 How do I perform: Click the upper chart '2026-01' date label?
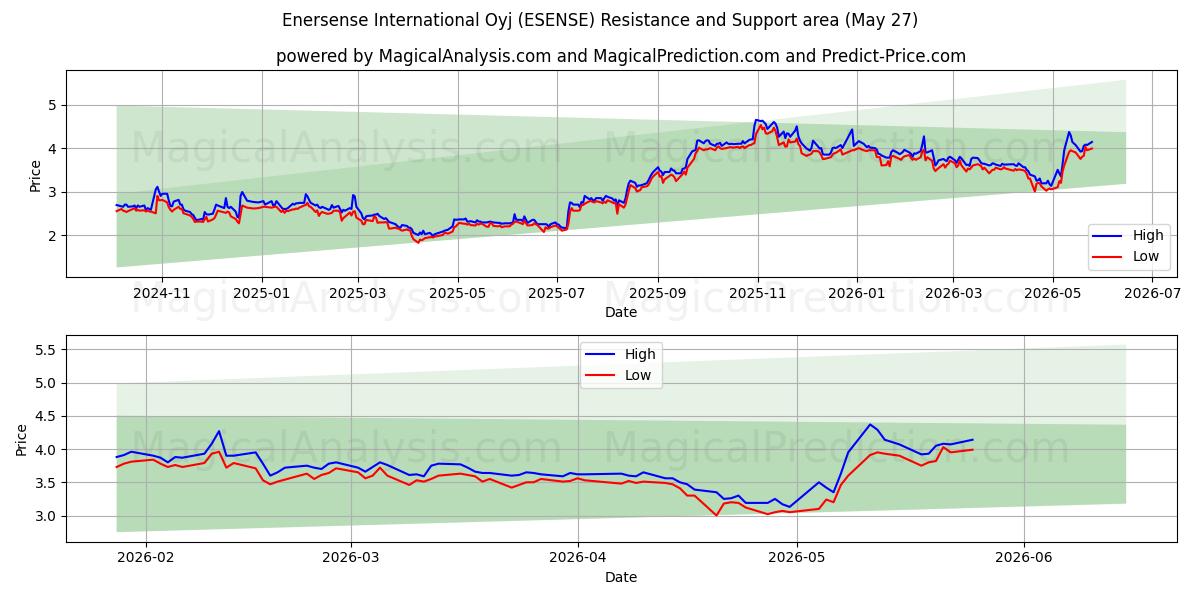point(857,294)
